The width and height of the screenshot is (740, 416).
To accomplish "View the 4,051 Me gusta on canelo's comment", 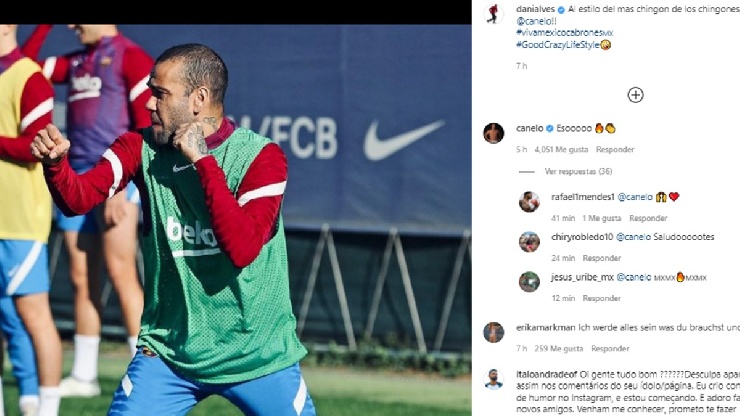I will 561,150.
